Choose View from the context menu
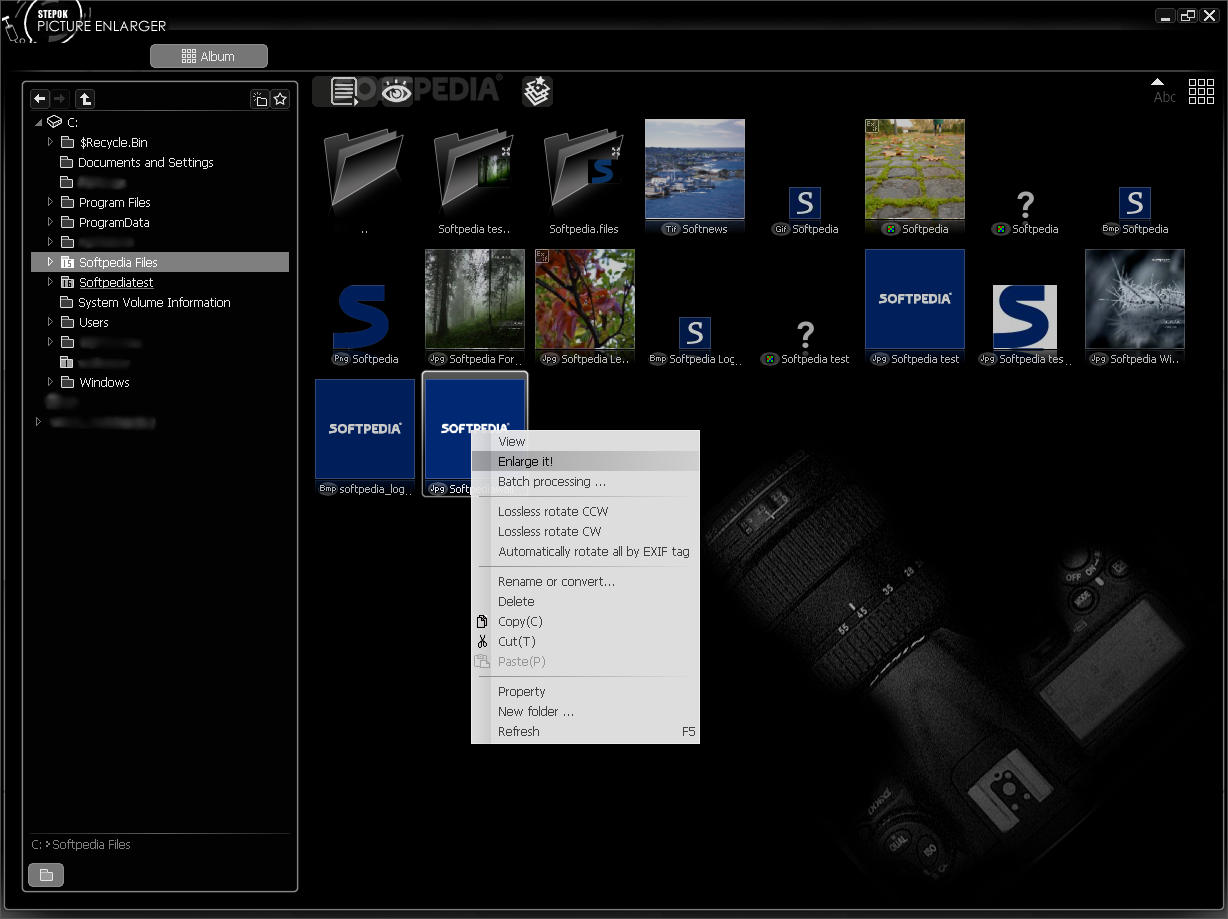This screenshot has width=1228, height=919. click(x=585, y=441)
